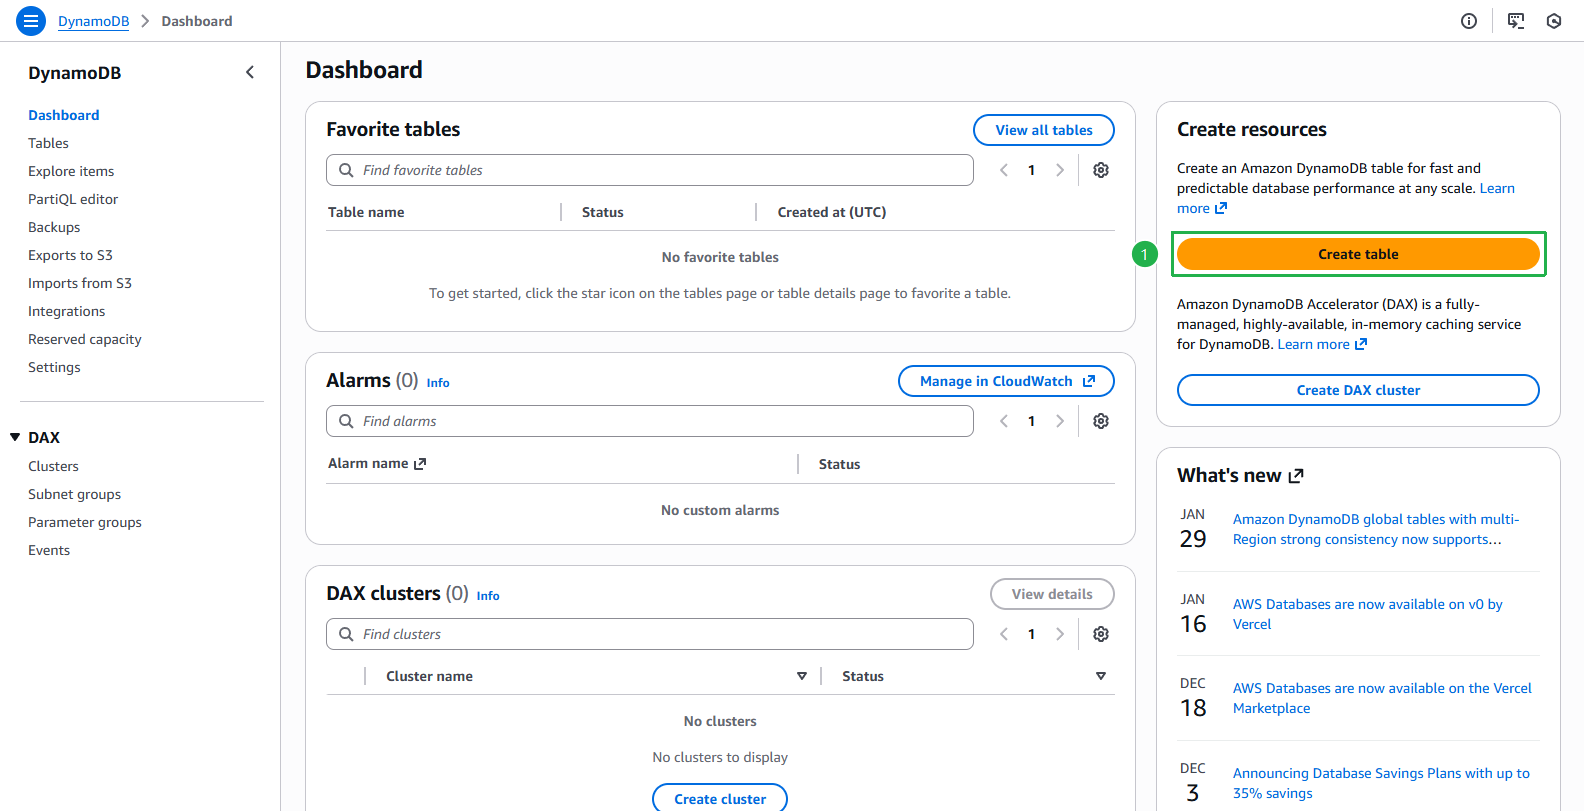Click Create DAX cluster button
The width and height of the screenshot is (1584, 811).
coord(1358,390)
